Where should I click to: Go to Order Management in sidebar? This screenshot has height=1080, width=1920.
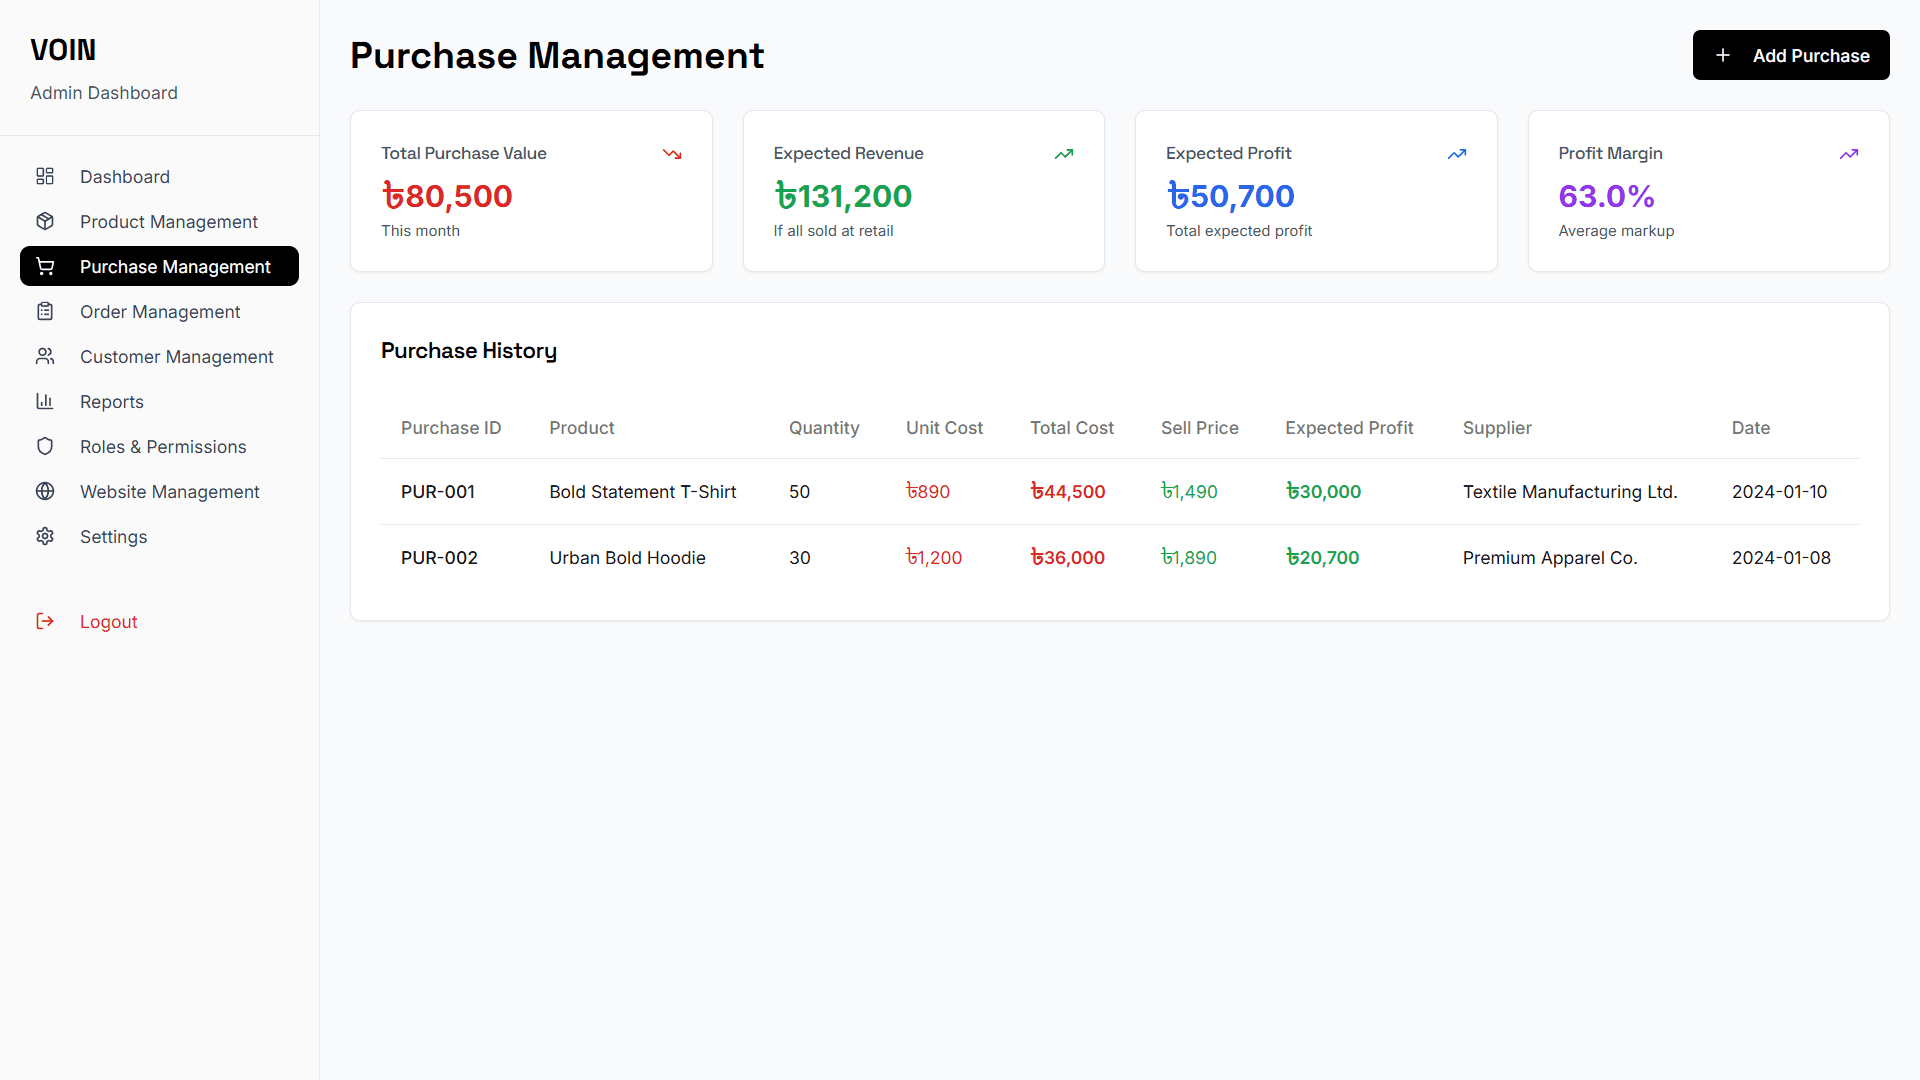[160, 311]
